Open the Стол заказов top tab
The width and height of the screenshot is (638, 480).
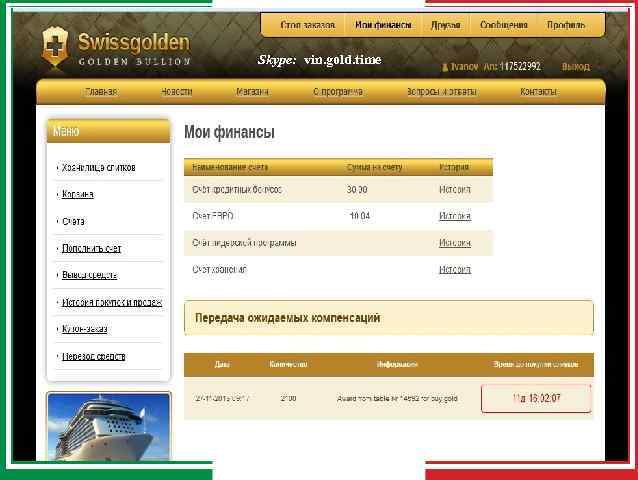308,25
